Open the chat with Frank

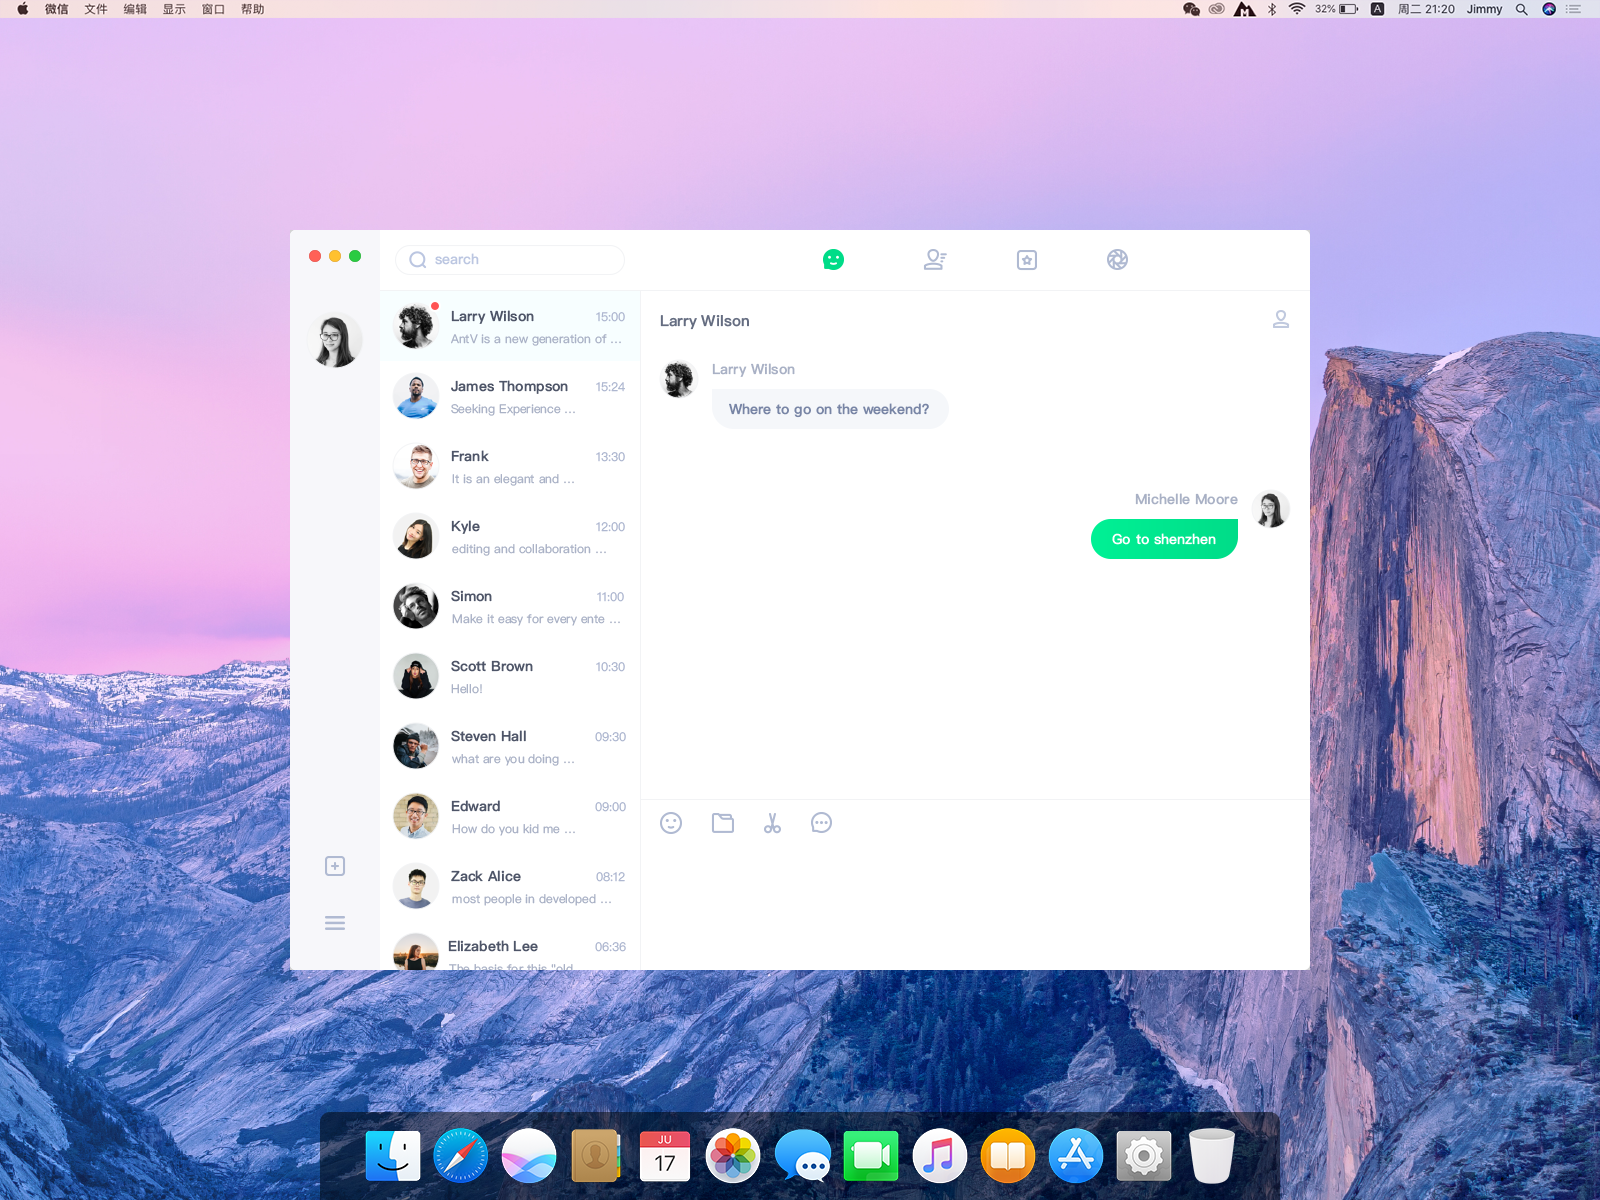[510, 467]
